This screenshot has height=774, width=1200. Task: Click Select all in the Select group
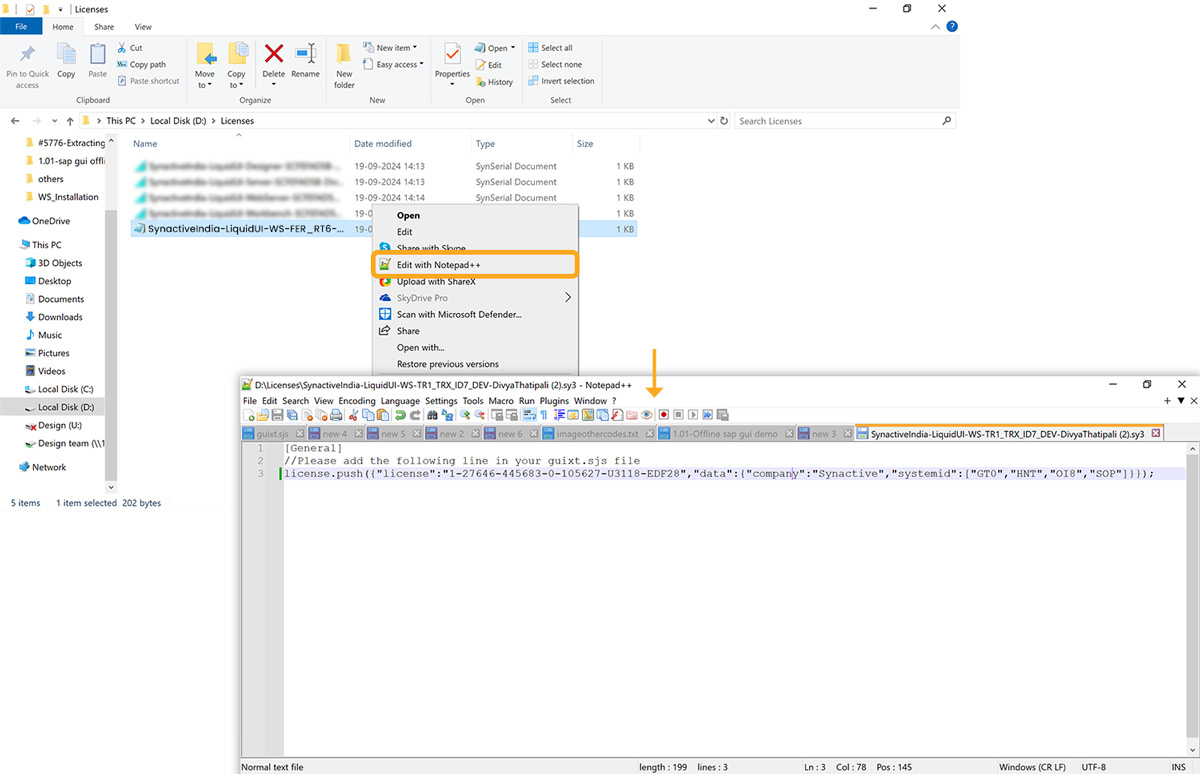[550, 48]
